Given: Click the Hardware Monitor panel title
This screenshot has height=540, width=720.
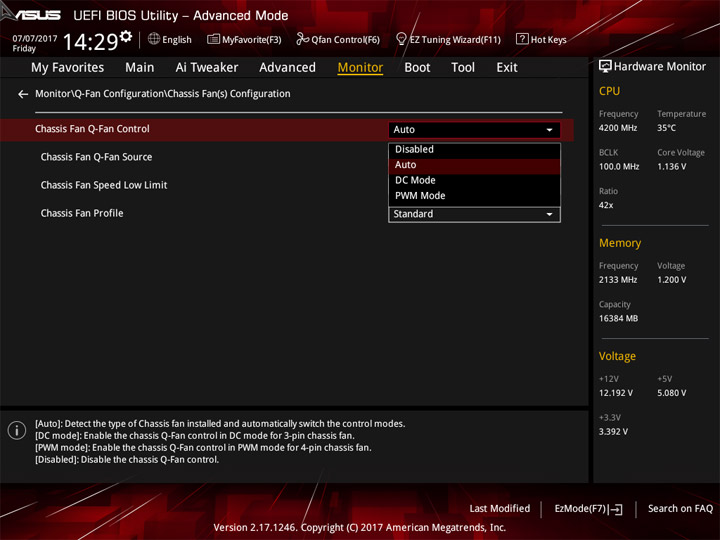Looking at the screenshot, I should 660,67.
